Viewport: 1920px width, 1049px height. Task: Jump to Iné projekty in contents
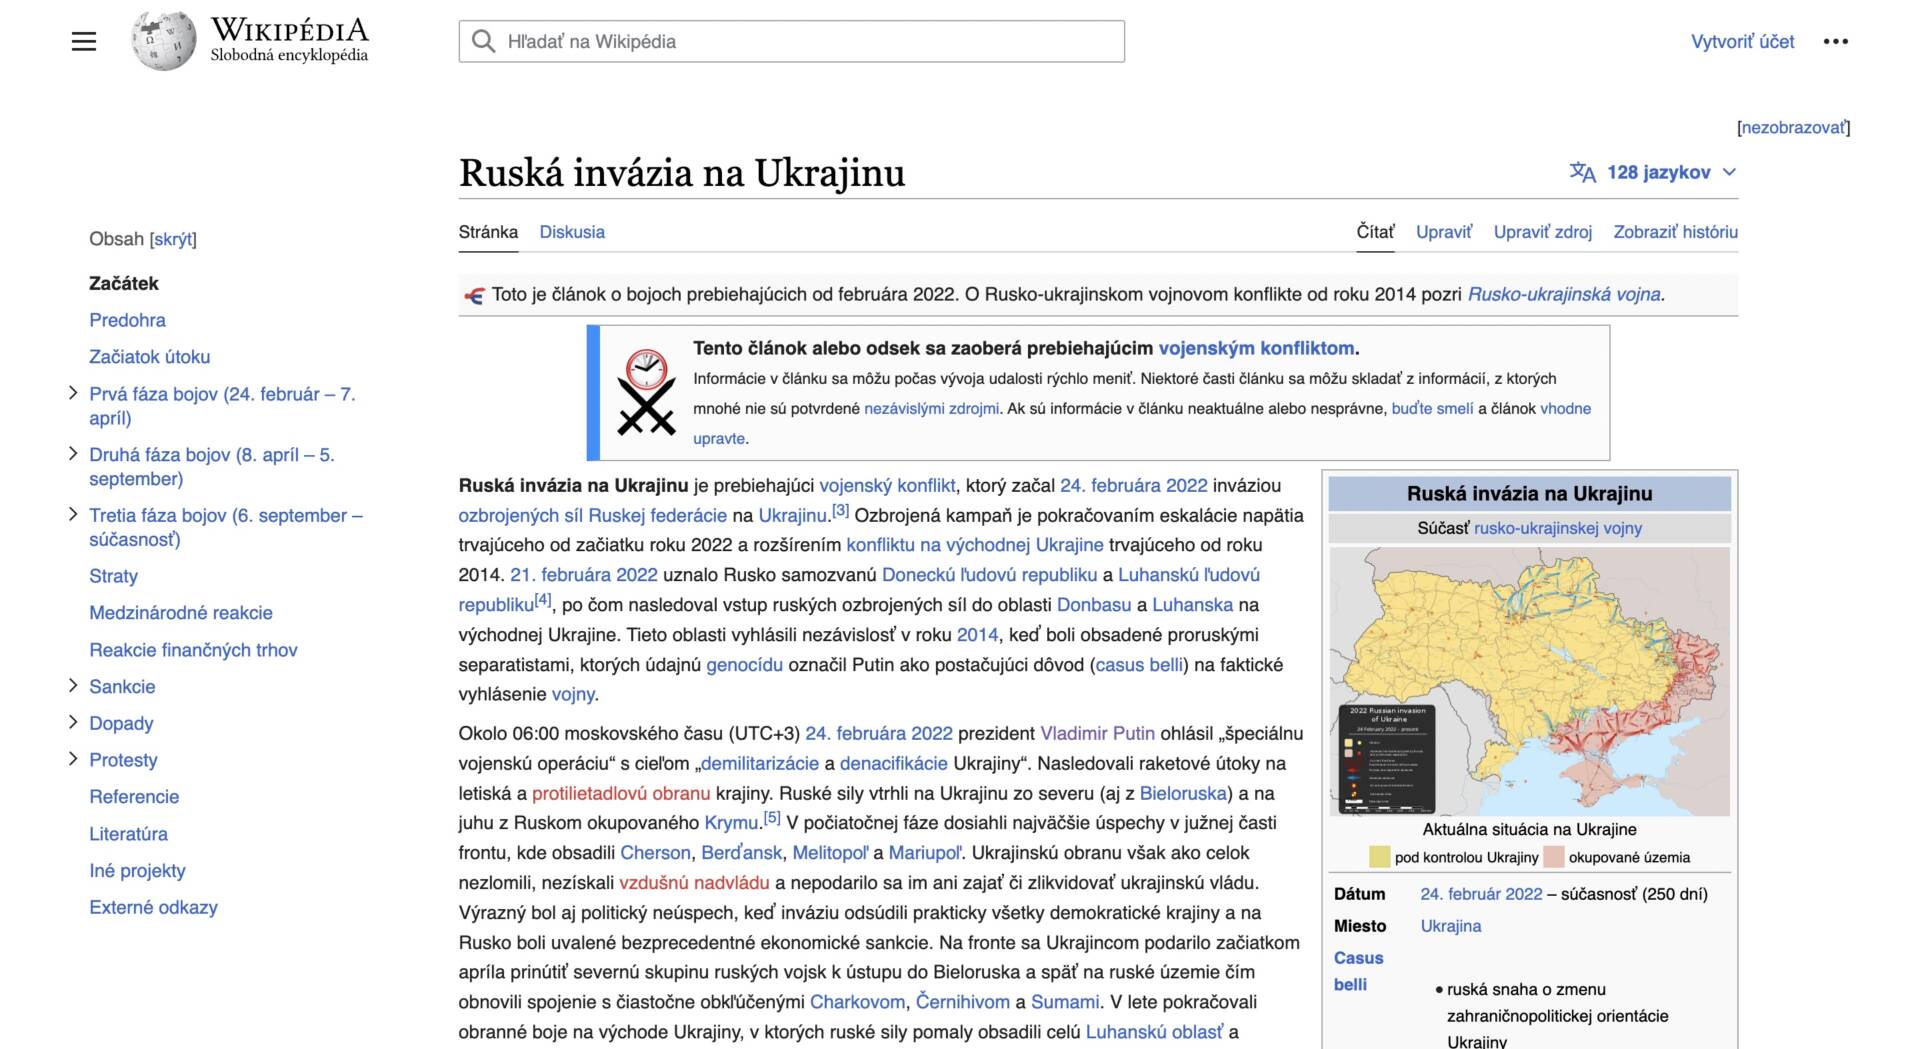[137, 871]
